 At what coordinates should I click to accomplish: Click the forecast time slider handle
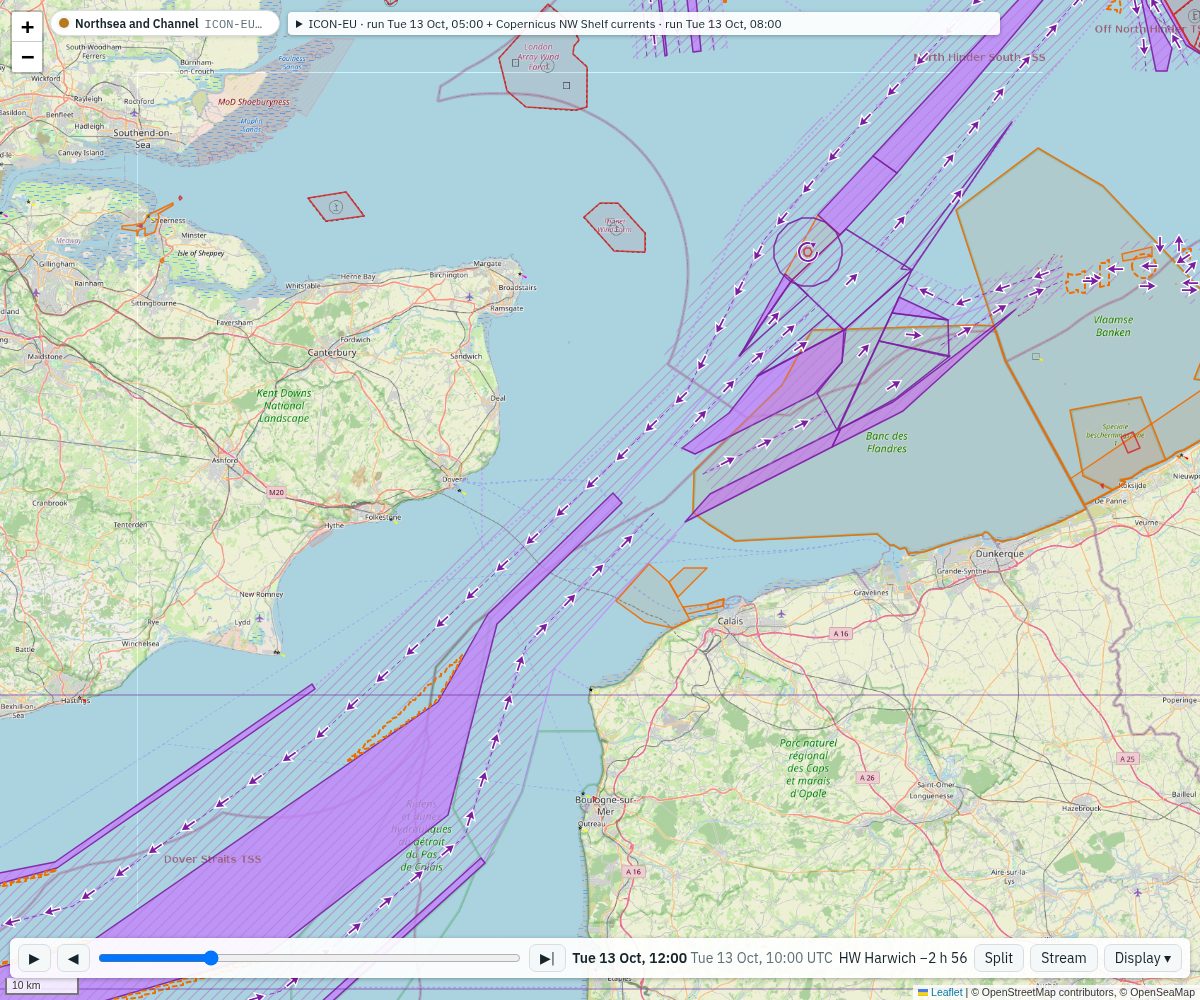(211, 958)
